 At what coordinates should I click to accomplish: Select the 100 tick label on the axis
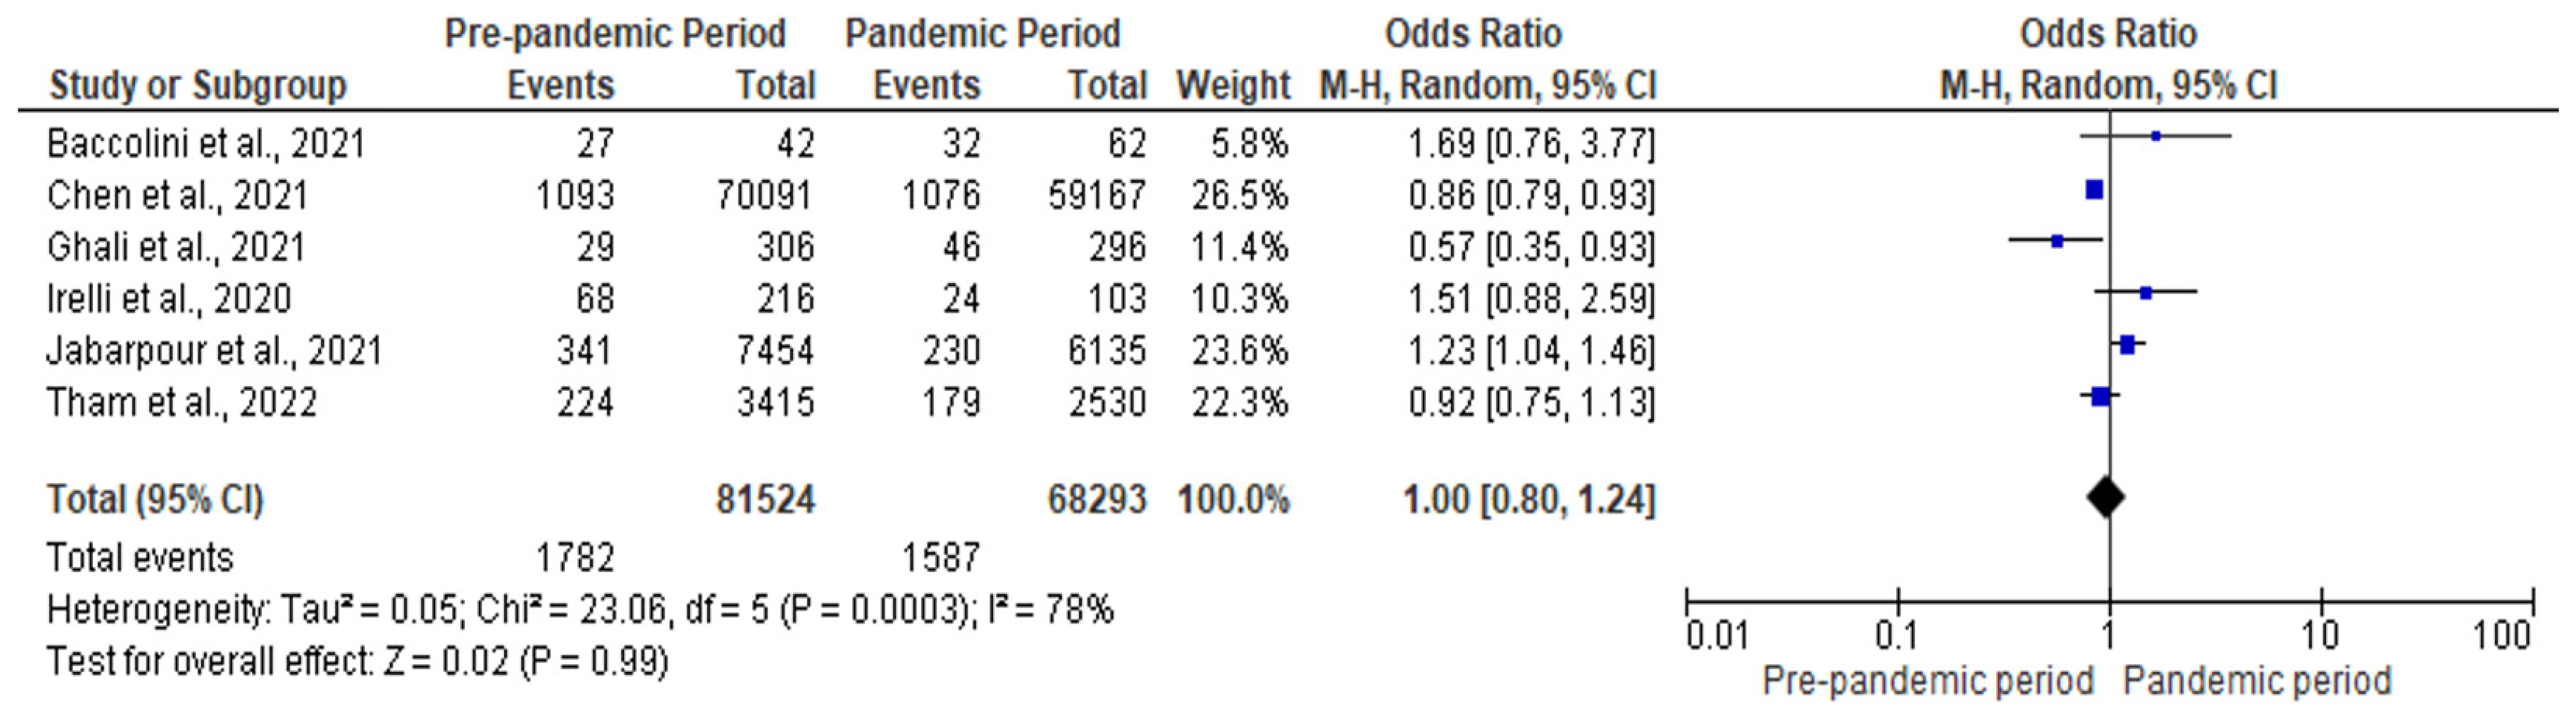[x=2501, y=635]
